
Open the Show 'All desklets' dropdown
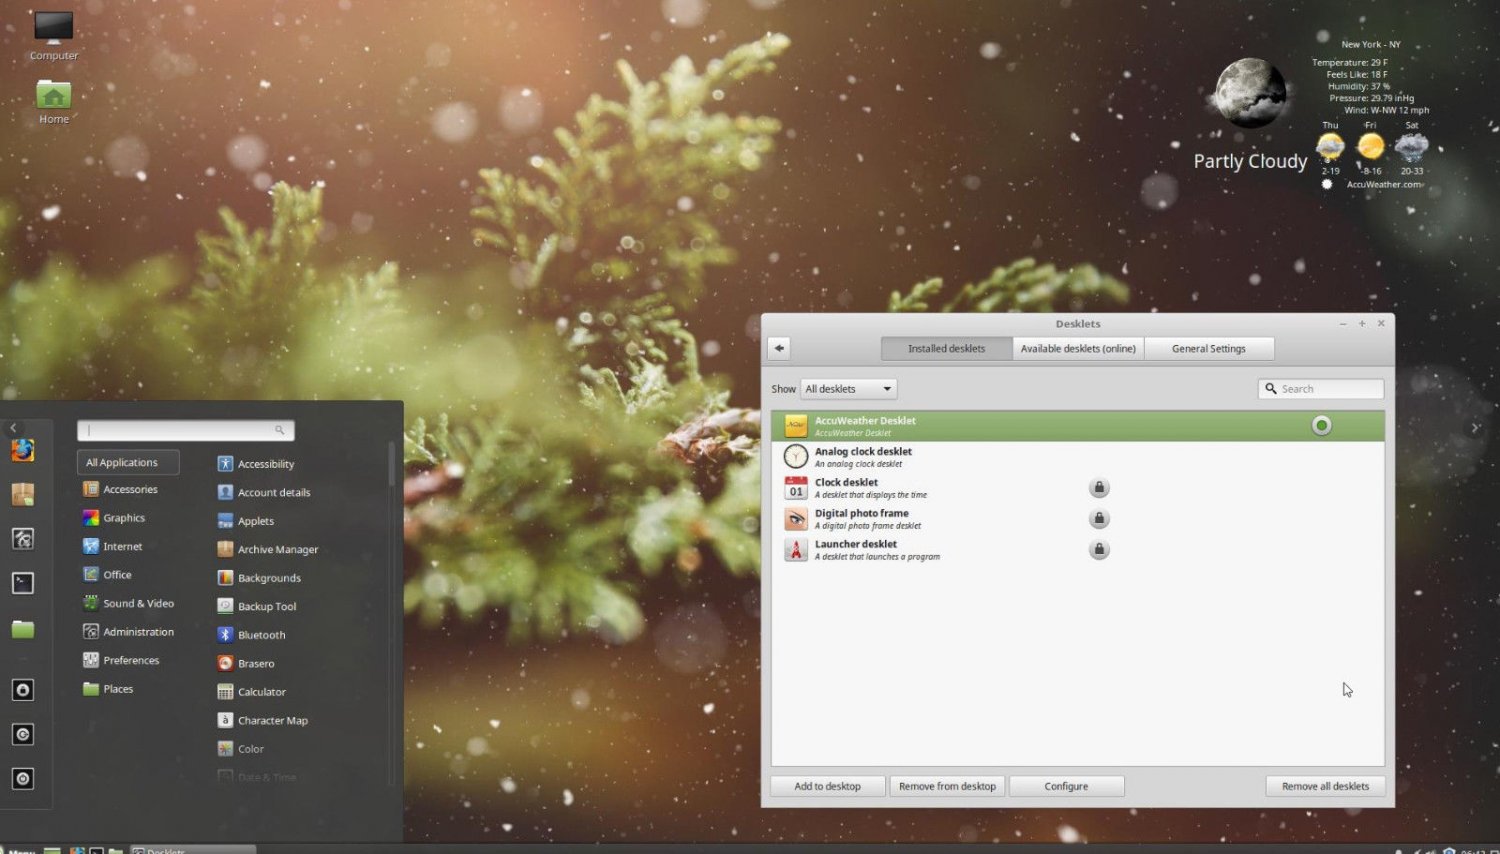[847, 388]
